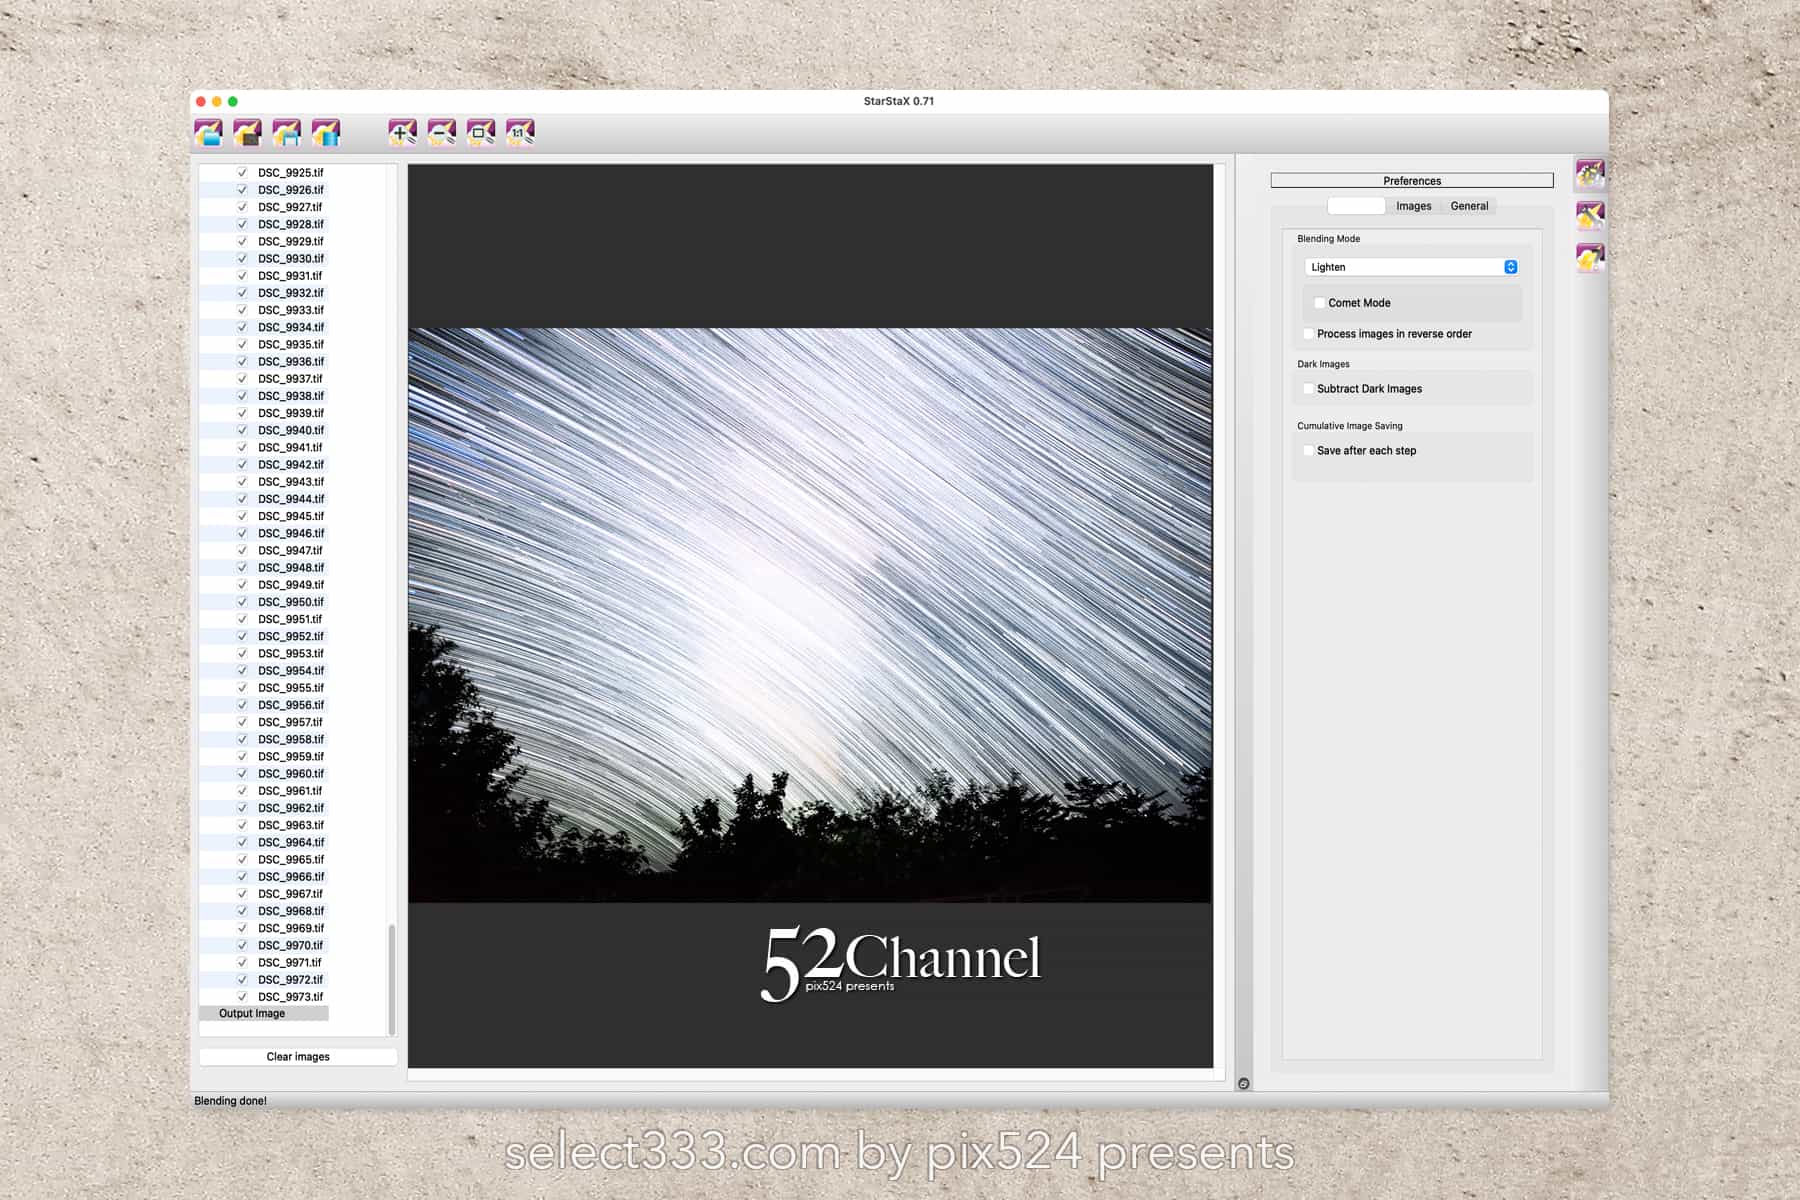Switch to the Images preferences tab

(1413, 206)
